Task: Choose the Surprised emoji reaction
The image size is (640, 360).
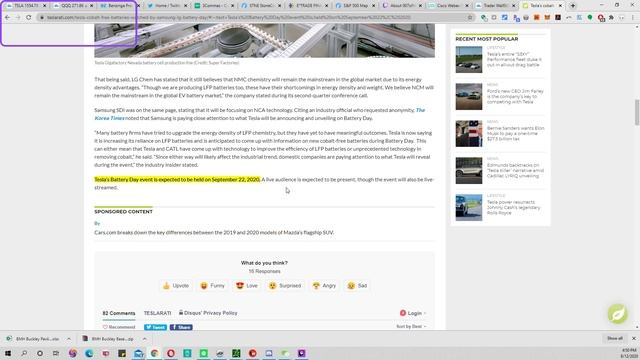Action: click(x=285, y=286)
